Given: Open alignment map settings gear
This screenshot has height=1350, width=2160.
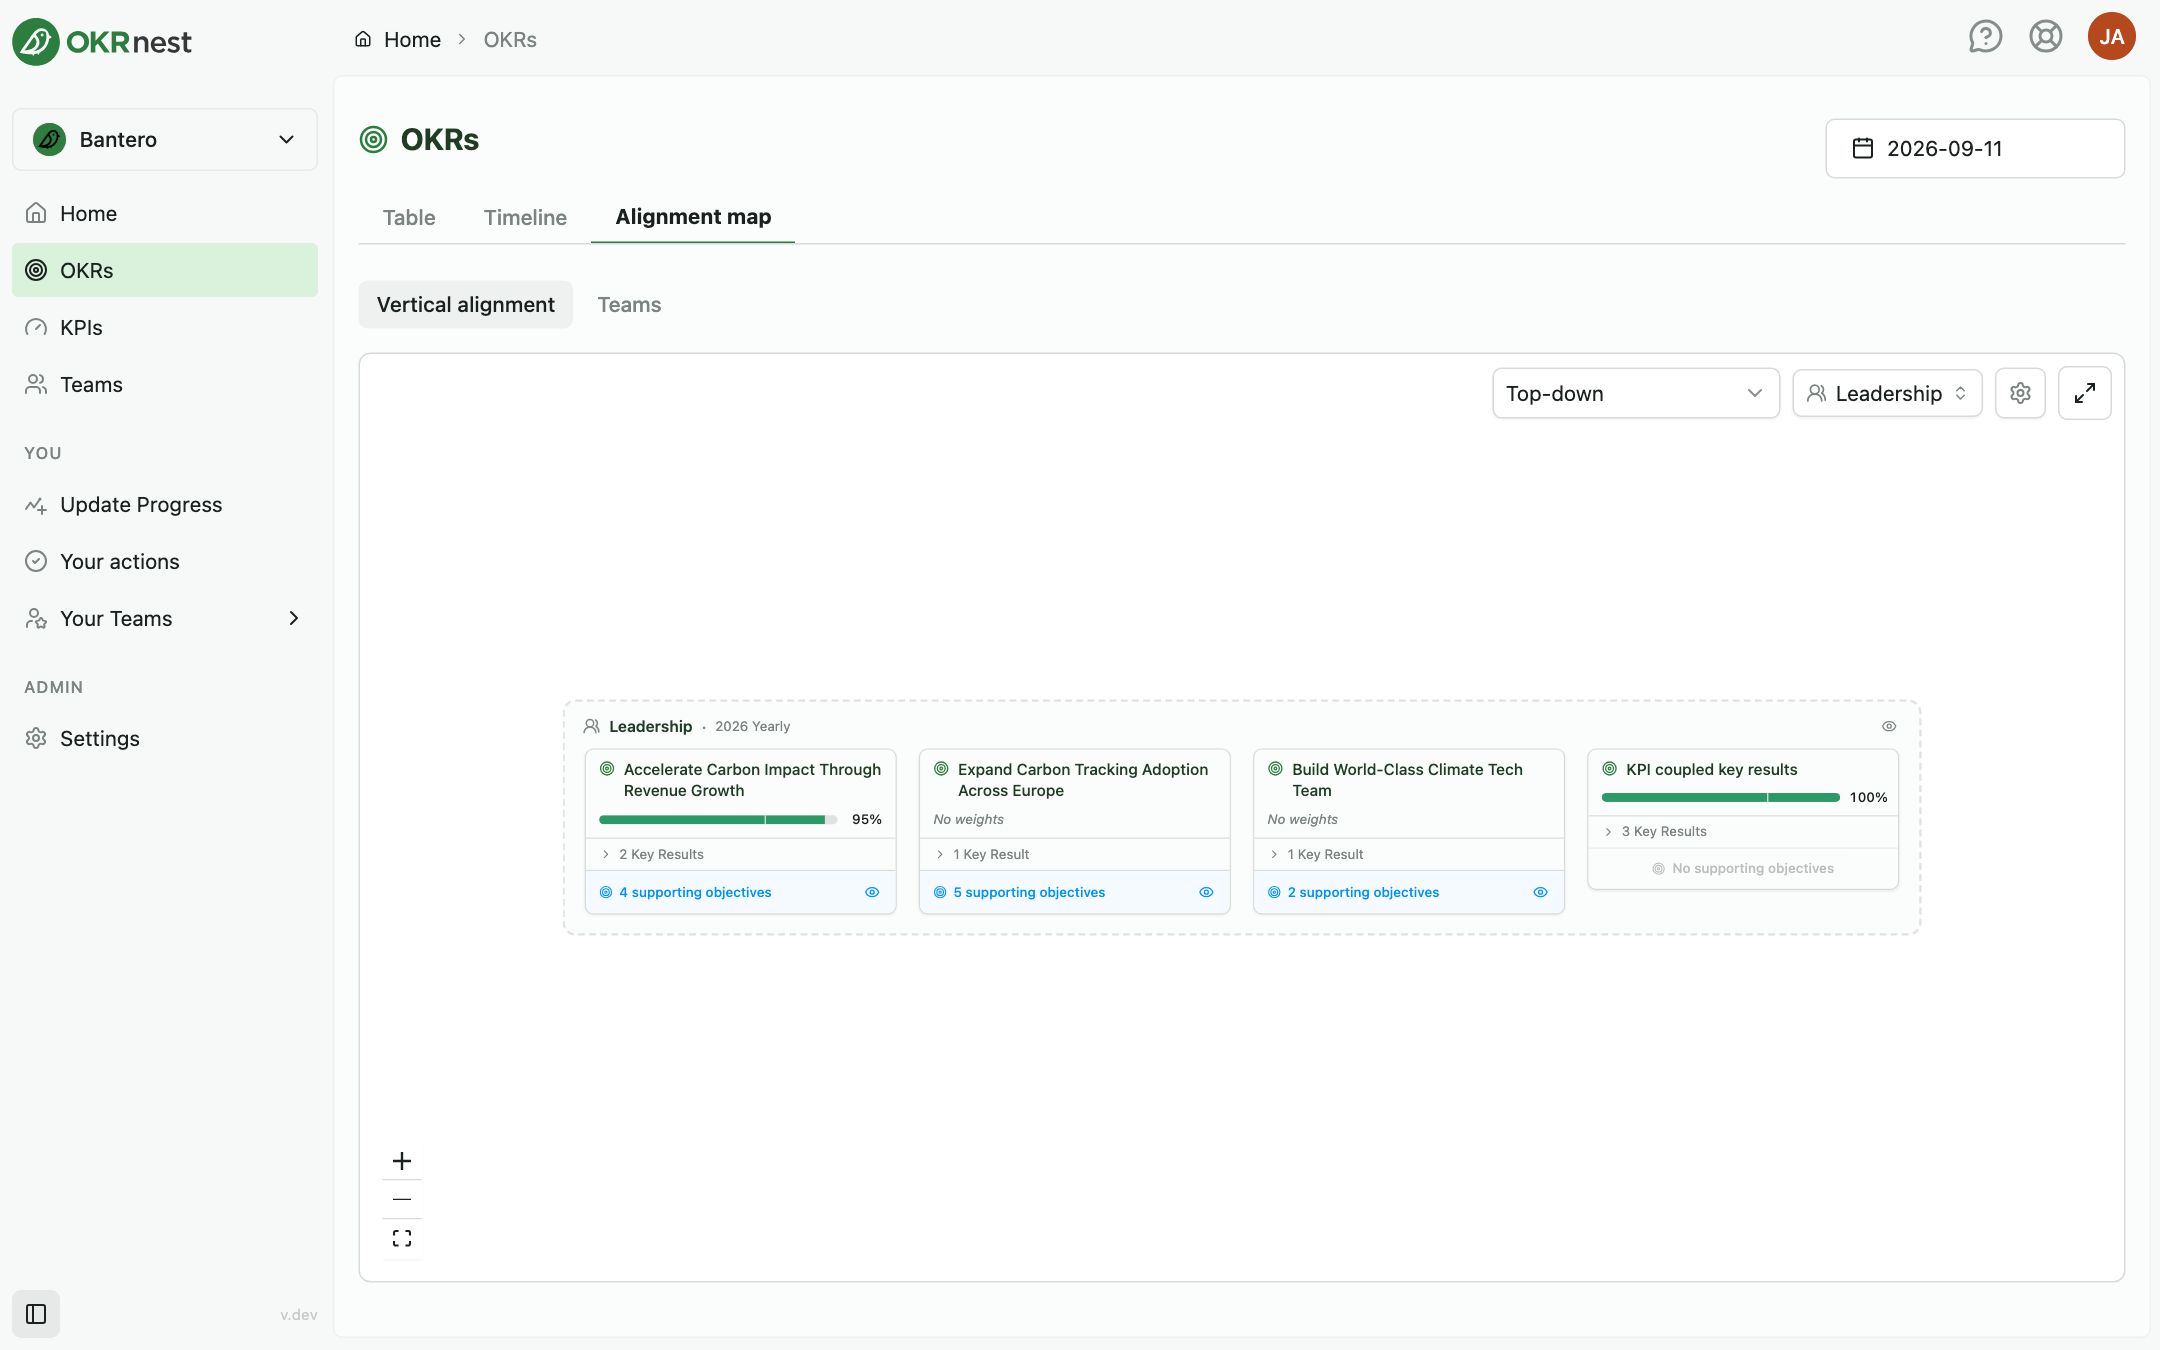Looking at the screenshot, I should 2020,393.
